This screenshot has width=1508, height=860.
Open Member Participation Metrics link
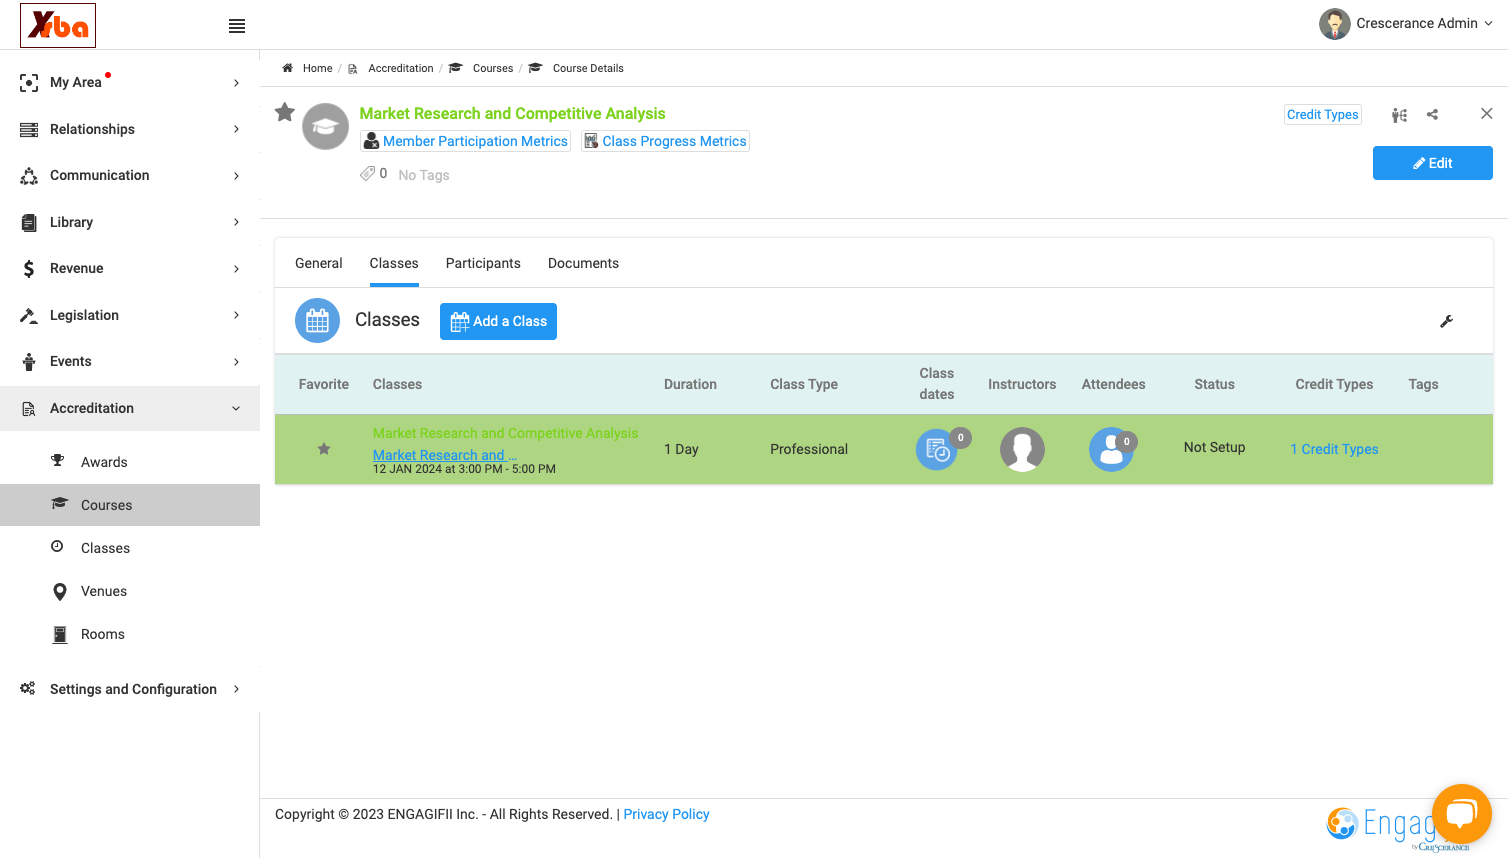[465, 141]
